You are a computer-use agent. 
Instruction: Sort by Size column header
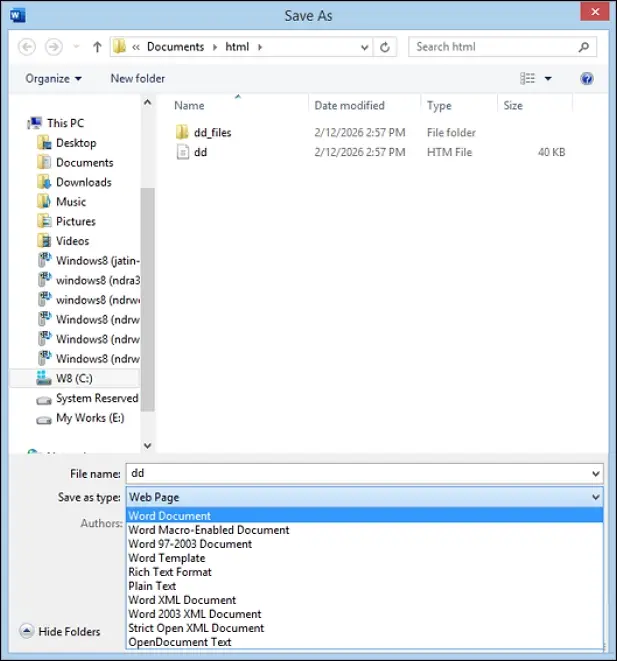coord(513,105)
